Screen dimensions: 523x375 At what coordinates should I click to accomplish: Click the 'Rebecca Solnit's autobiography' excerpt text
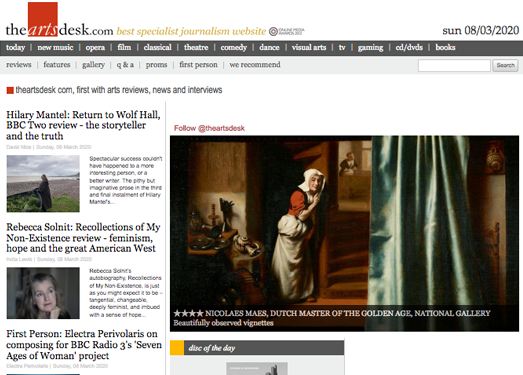[126, 293]
